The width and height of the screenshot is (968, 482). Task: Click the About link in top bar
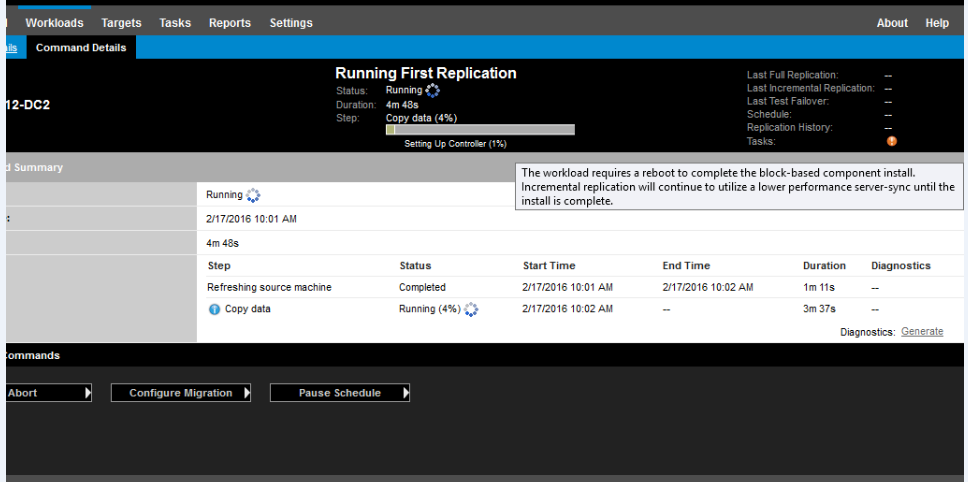pyautogui.click(x=892, y=23)
